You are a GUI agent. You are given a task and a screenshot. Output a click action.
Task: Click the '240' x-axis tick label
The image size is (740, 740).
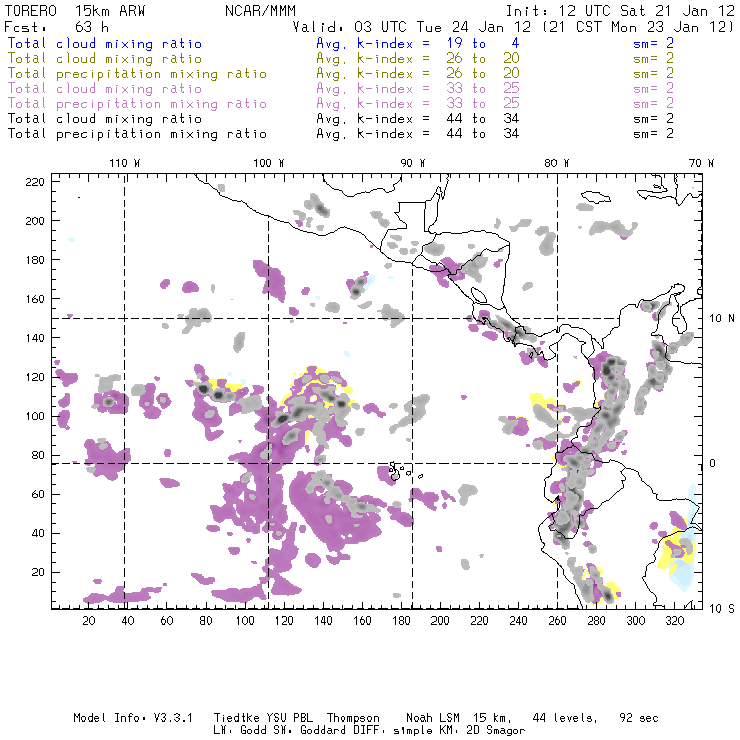click(x=518, y=621)
